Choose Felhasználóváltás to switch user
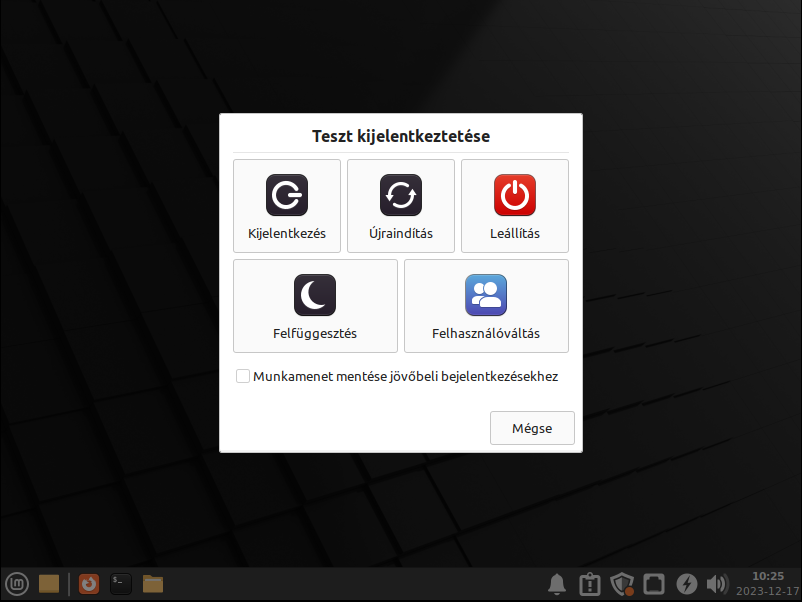802x602 pixels. (x=486, y=306)
